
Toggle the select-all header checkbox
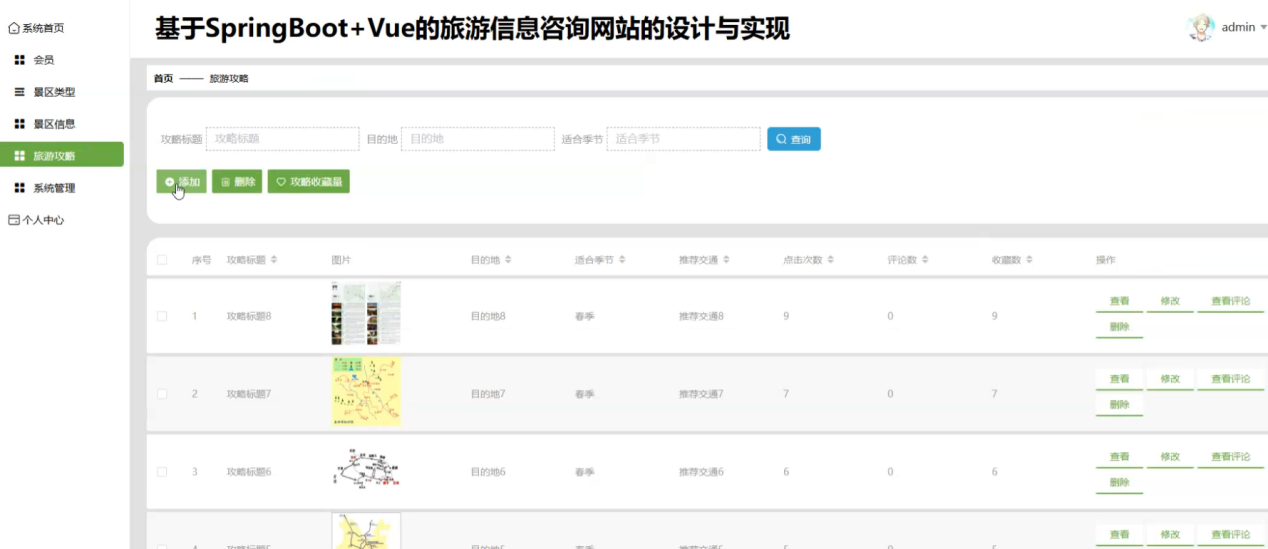coord(162,260)
